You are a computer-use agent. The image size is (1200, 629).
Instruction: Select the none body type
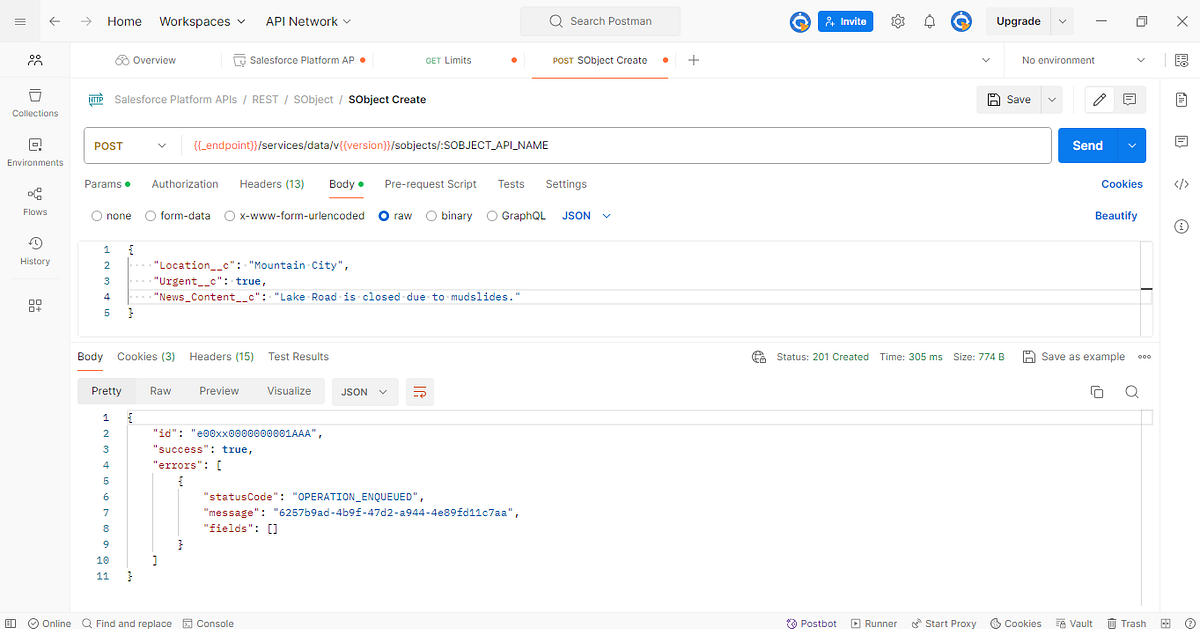point(111,216)
